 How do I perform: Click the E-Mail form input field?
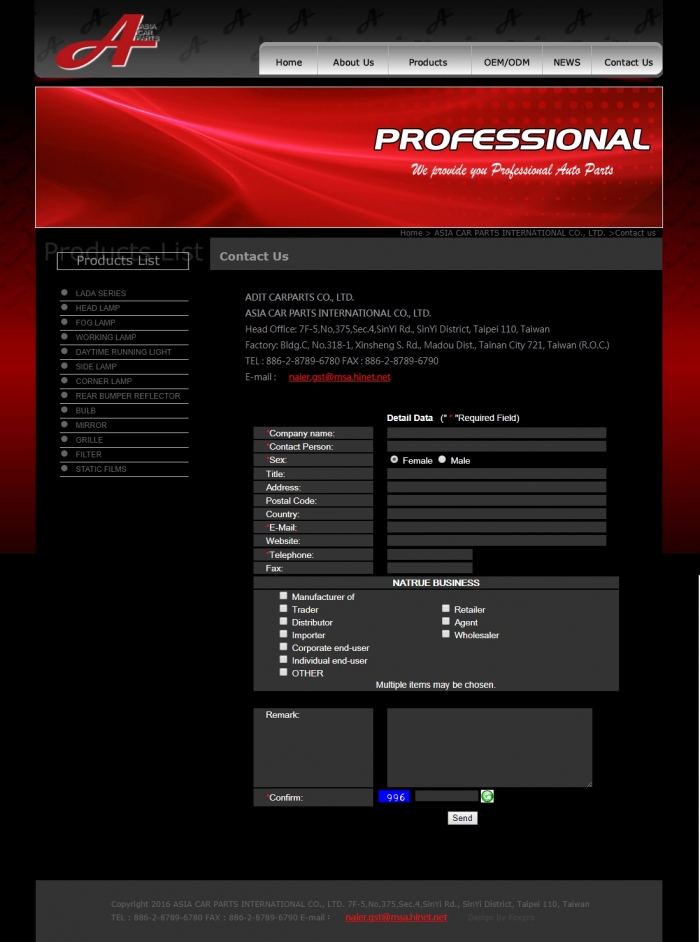pos(496,527)
